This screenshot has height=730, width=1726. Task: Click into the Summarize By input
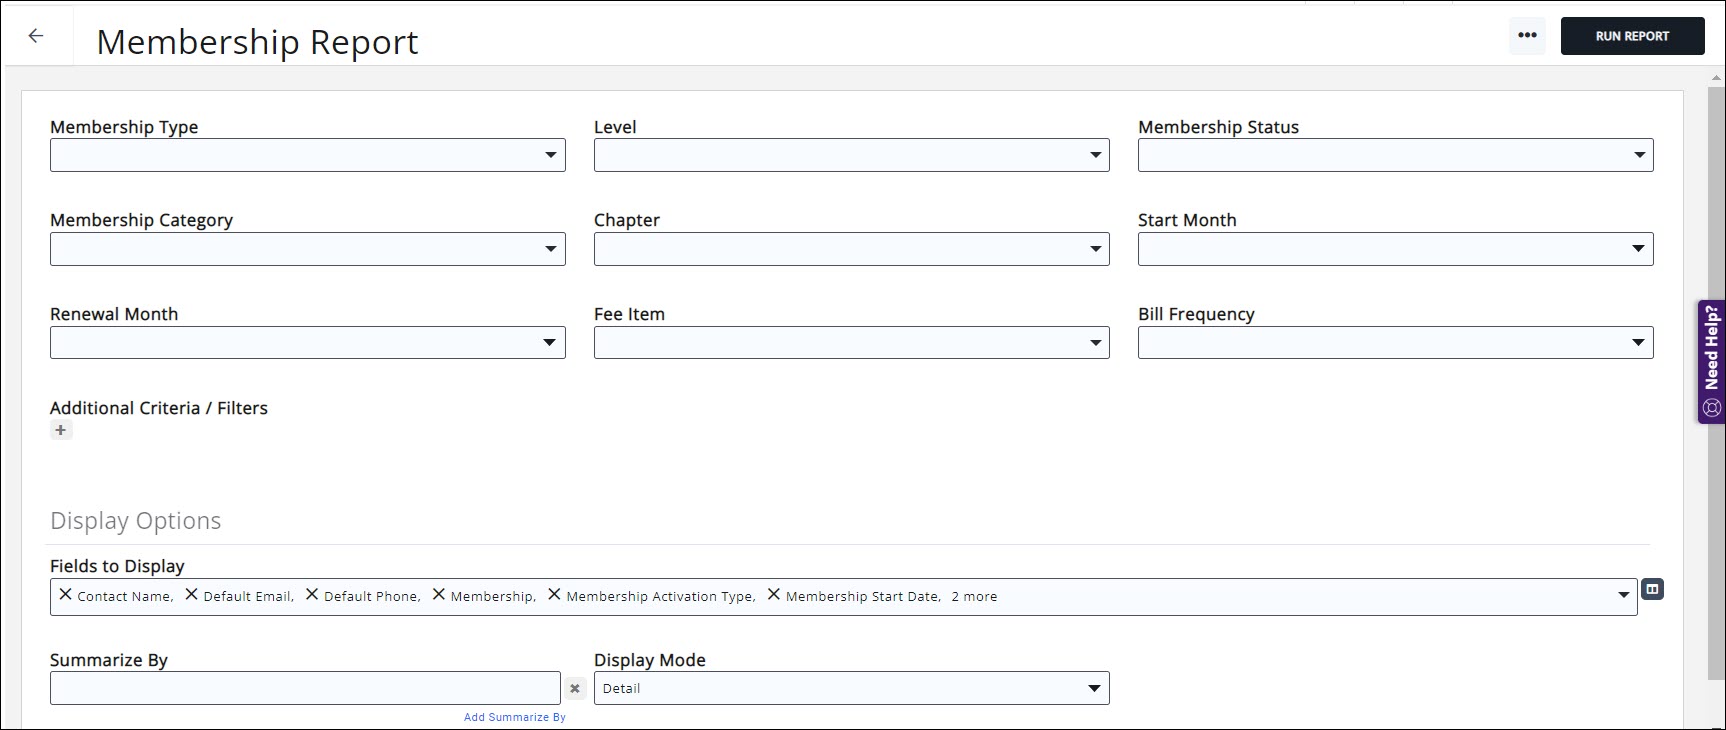point(305,688)
